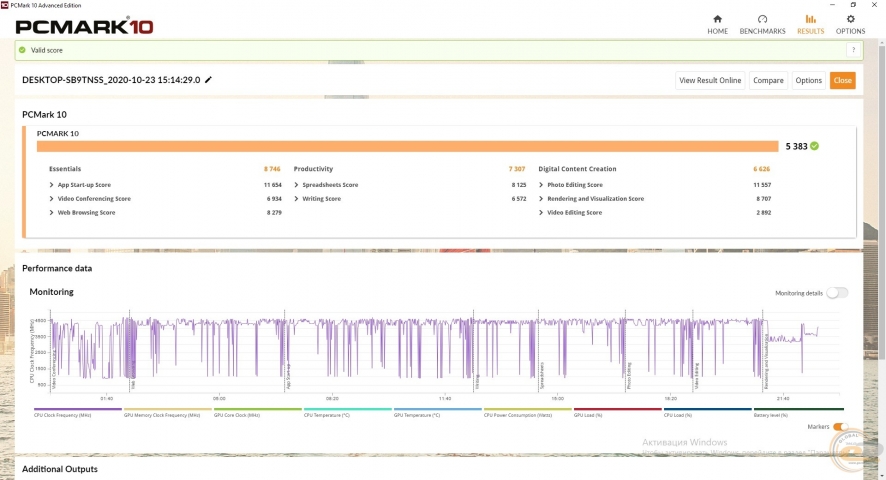Viewport: 886px width, 480px height.
Task: Turn off the Markers switch
Action: (x=840, y=426)
